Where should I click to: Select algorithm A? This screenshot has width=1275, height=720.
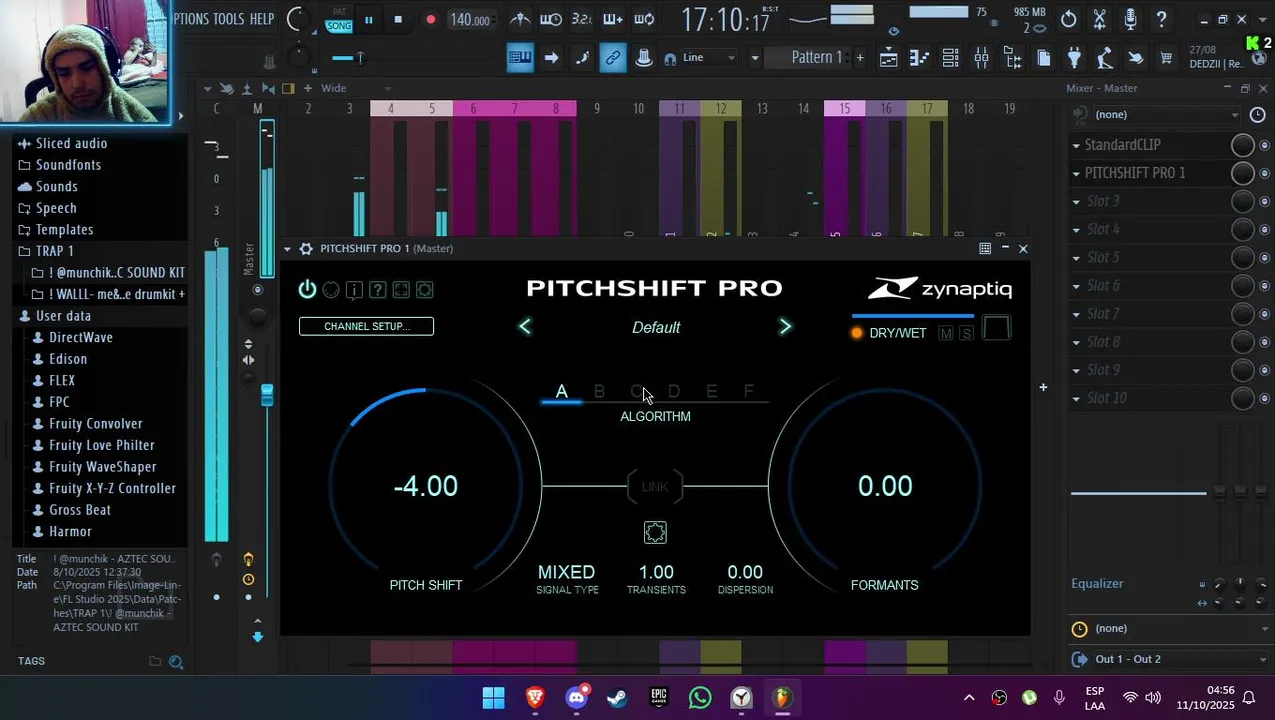click(x=562, y=391)
